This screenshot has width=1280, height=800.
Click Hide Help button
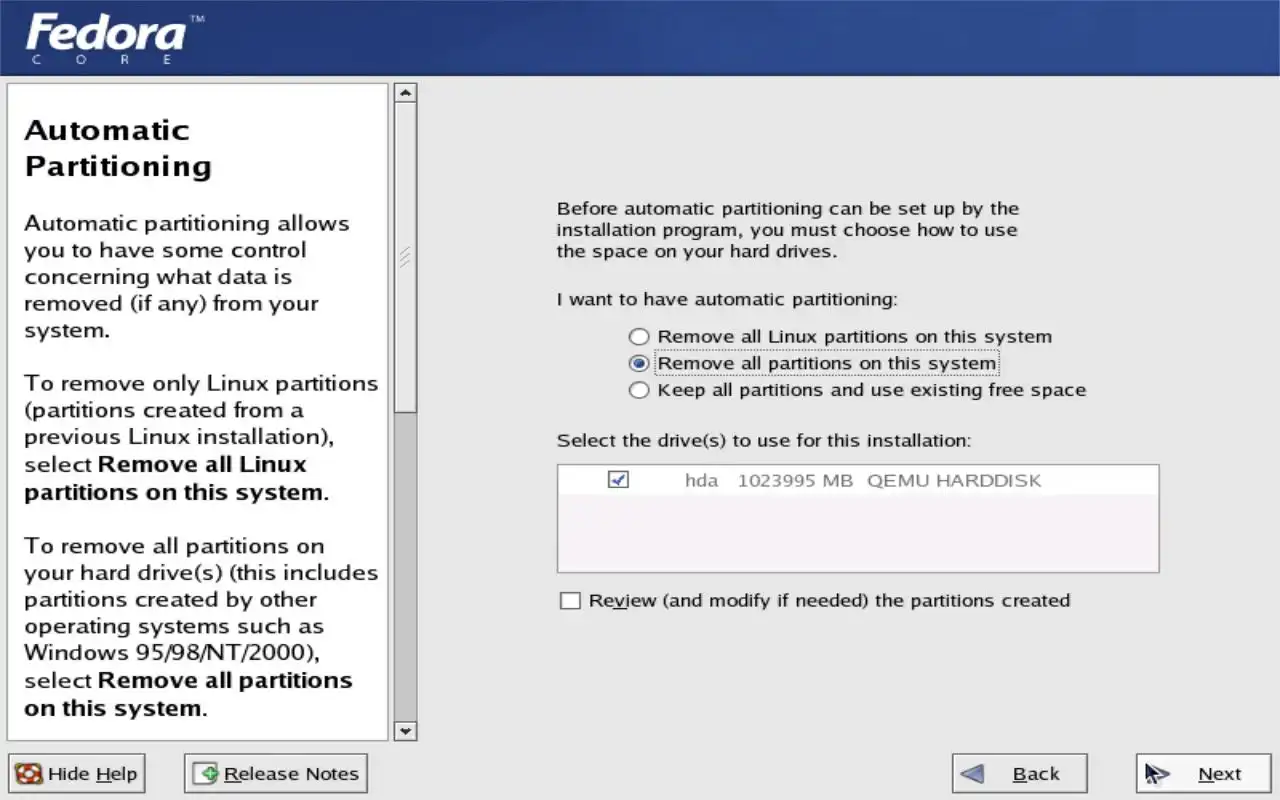(77, 773)
